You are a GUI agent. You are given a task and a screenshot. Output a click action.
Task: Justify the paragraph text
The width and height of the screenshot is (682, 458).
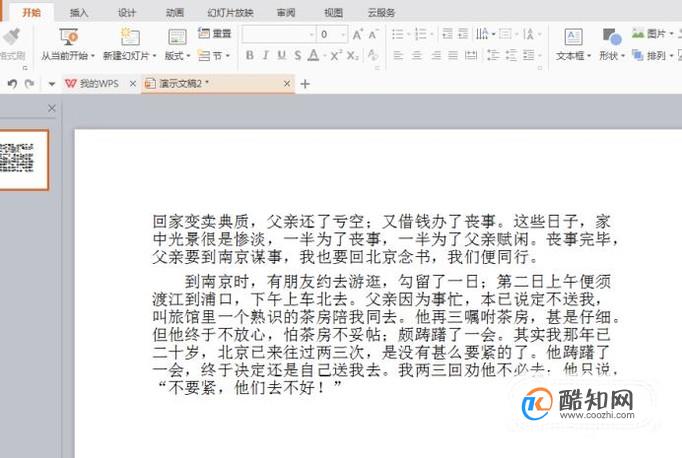tap(453, 55)
